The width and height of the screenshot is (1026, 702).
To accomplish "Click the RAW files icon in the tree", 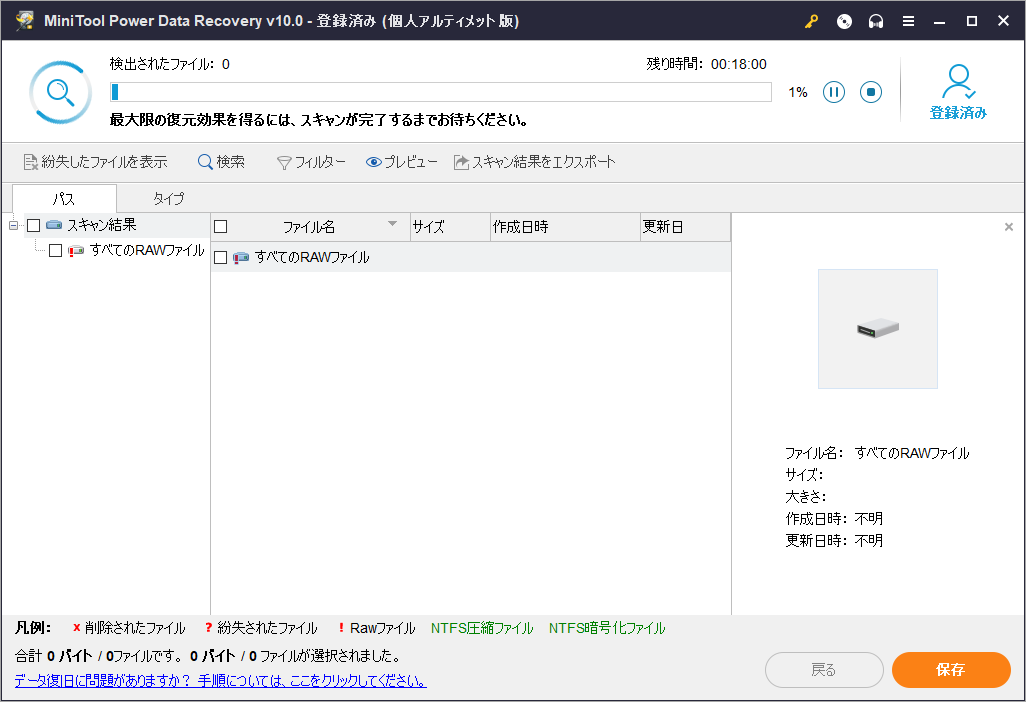I will tap(76, 251).
